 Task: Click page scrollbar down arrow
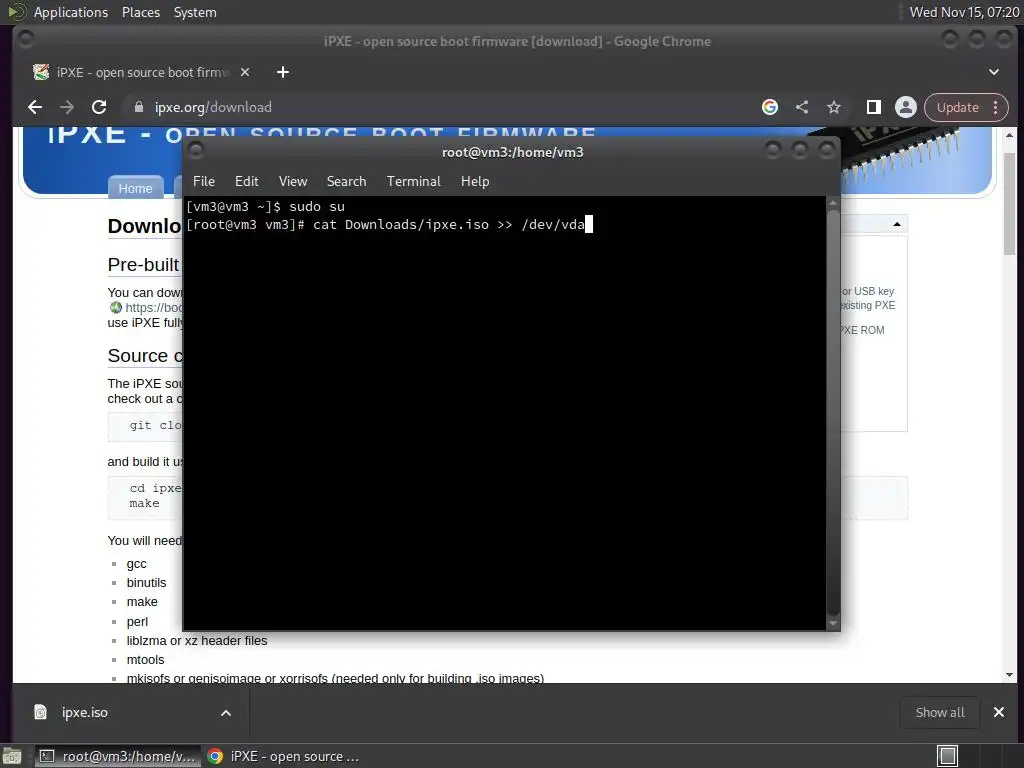click(1010, 675)
